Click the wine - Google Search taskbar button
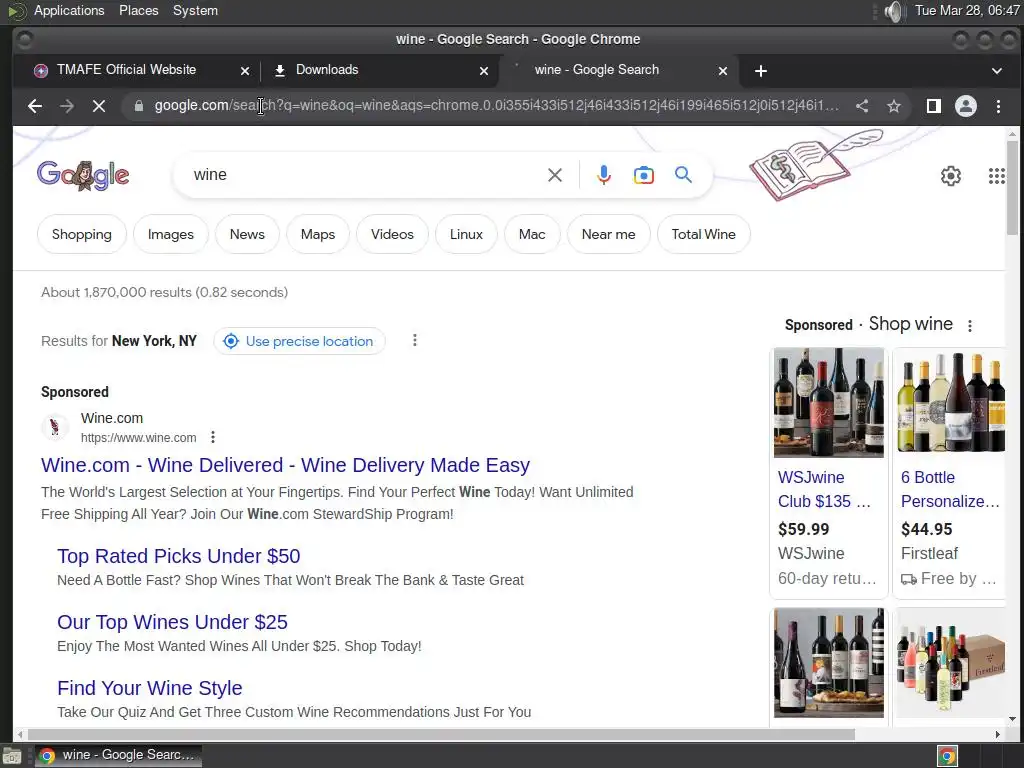The height and width of the screenshot is (768, 1024). (118, 756)
